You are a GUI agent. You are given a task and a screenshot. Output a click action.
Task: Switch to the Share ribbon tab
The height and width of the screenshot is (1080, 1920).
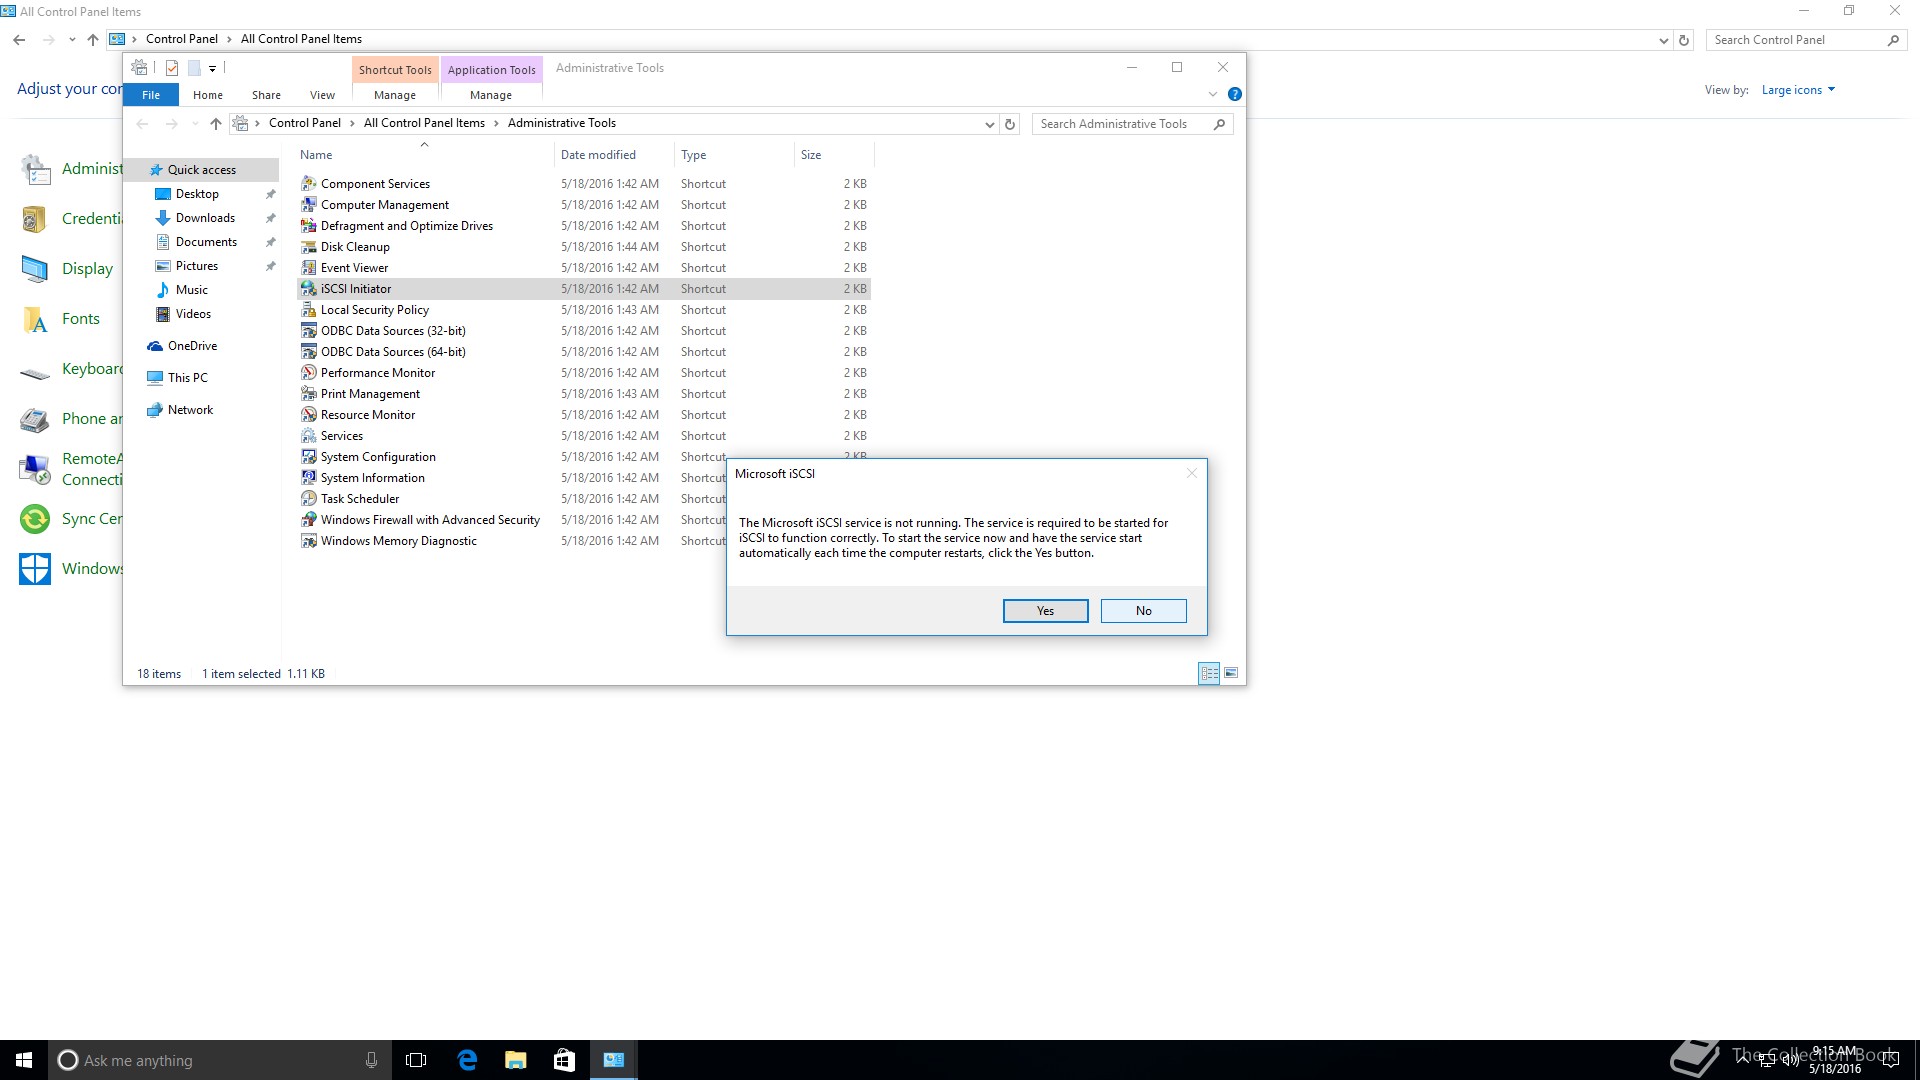tap(266, 95)
